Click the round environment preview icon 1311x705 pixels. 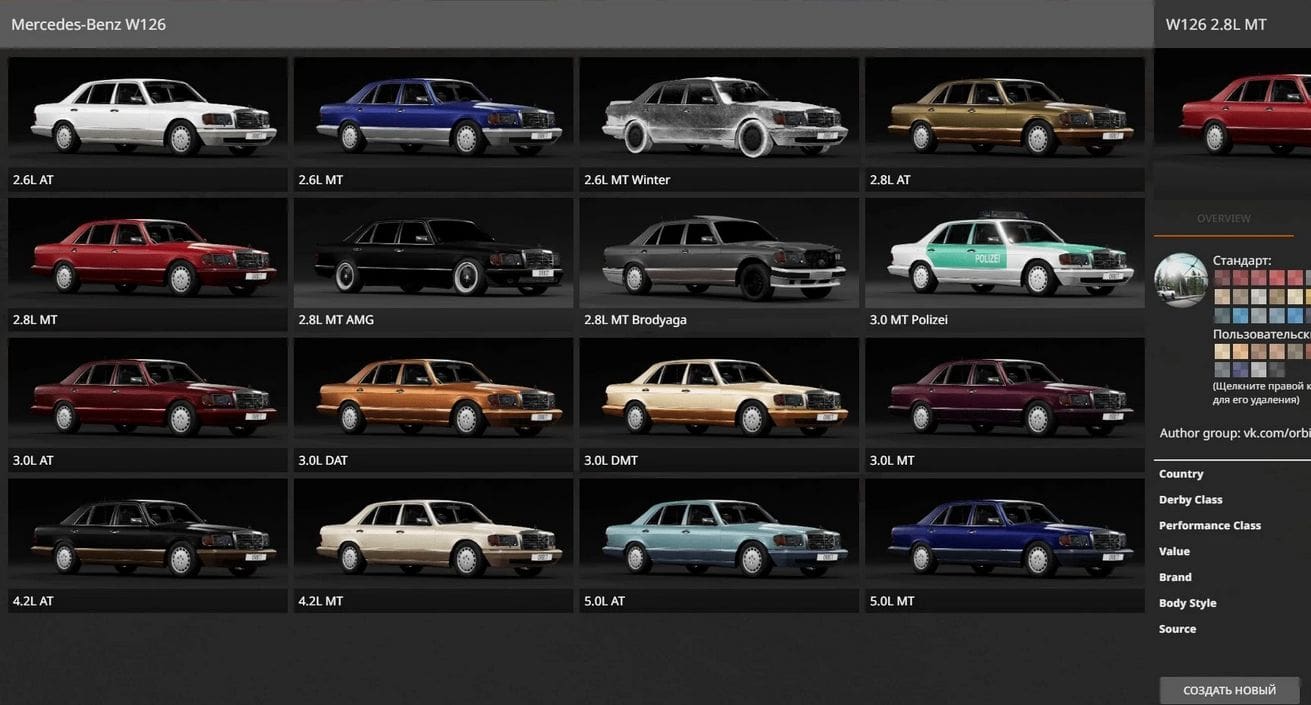coord(1181,280)
